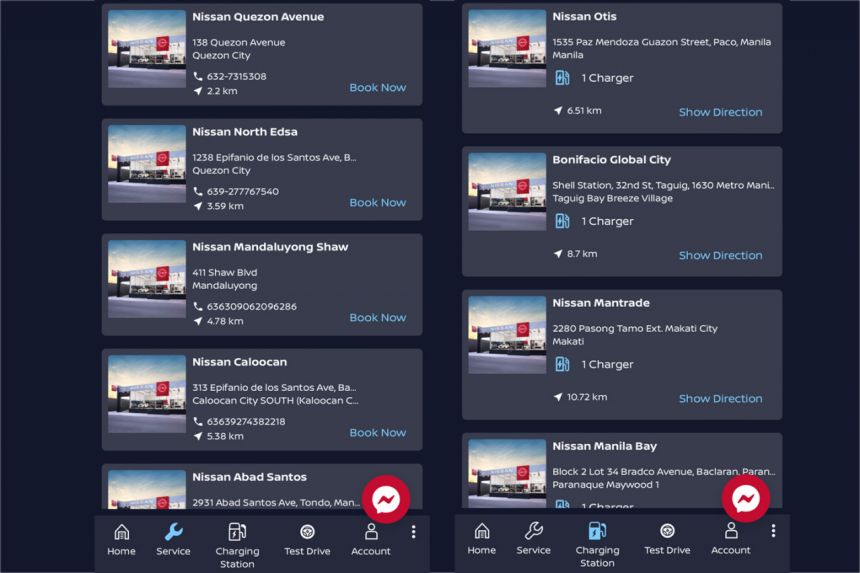Select address 138 Quezon Avenue
The image size is (860, 573).
(x=239, y=42)
